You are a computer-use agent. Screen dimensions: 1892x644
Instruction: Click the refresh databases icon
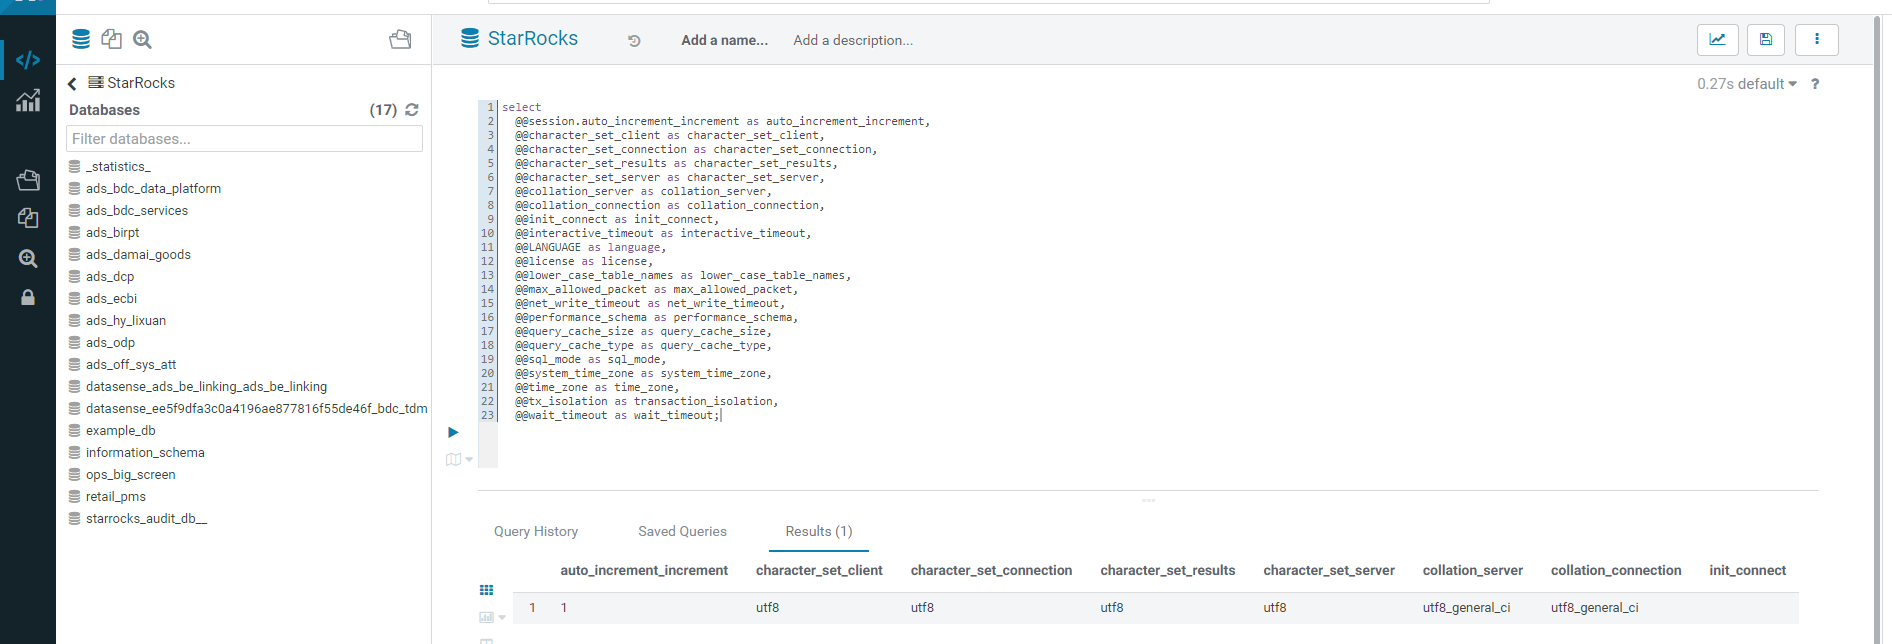(412, 110)
